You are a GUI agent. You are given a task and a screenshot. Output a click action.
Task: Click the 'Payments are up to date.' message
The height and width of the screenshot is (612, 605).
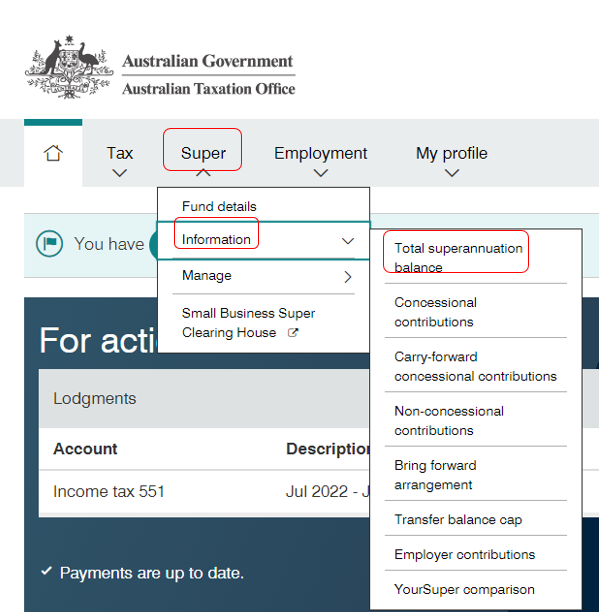152,573
